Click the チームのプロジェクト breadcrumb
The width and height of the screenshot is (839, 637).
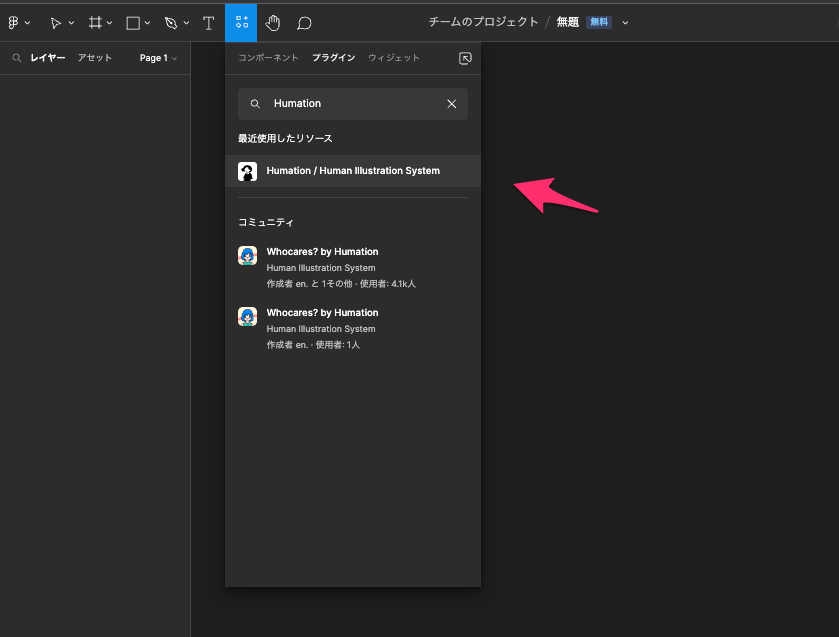[x=483, y=22]
